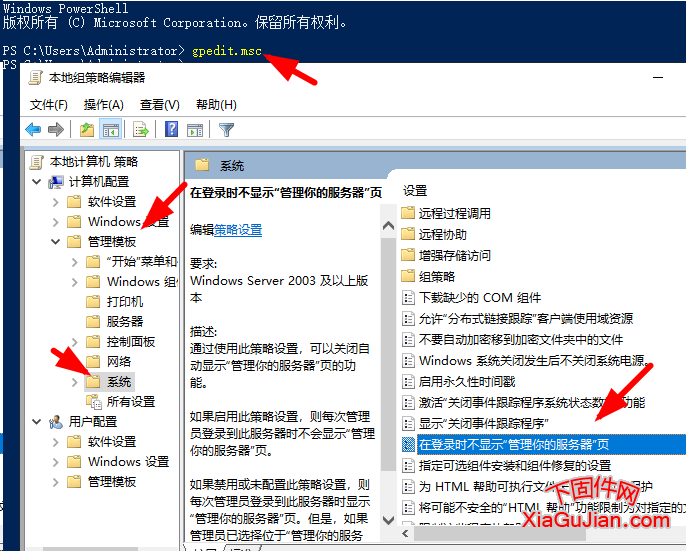Click the 远程协助 folder icon
The image size is (686, 551).
[408, 234]
